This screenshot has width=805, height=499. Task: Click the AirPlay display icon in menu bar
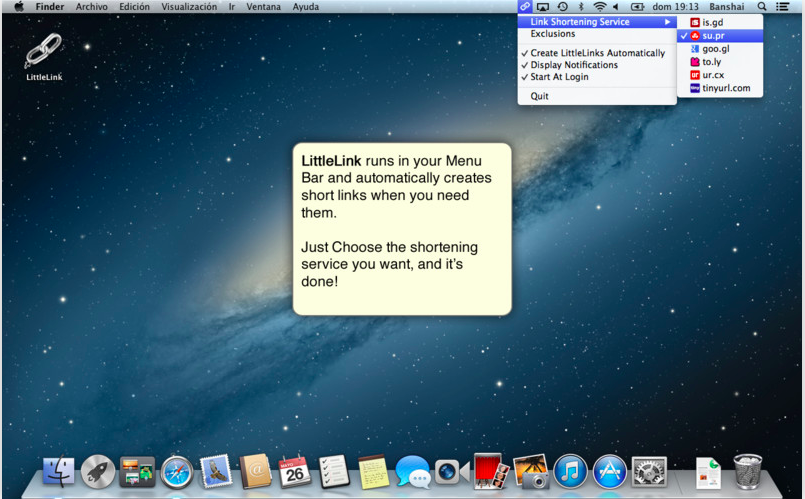543,7
